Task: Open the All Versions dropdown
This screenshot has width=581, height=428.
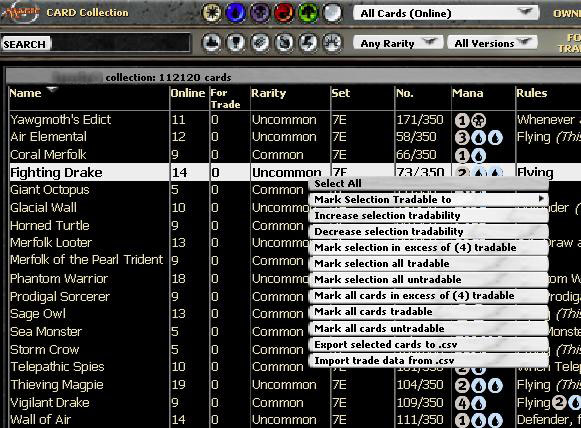Action: (492, 43)
